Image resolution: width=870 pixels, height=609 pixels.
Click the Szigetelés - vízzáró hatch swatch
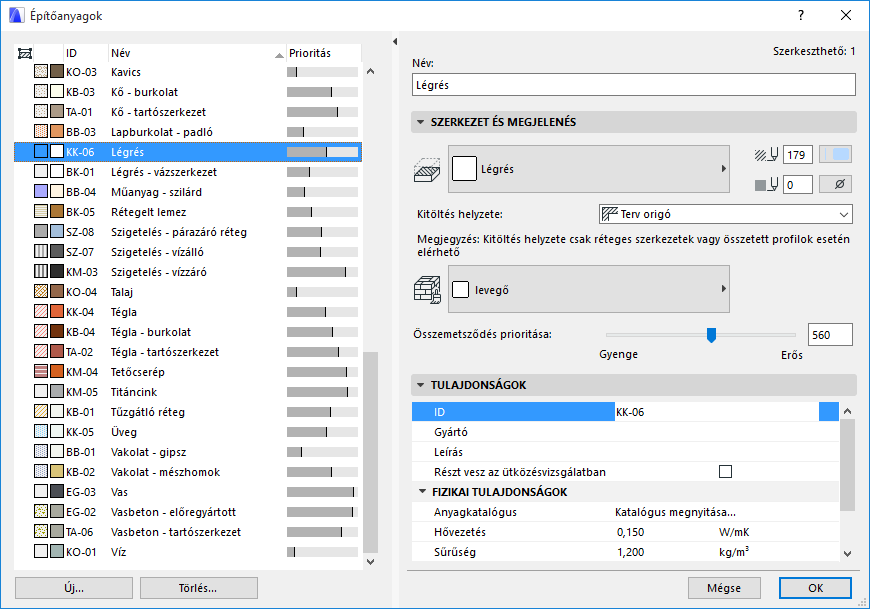tap(41, 272)
